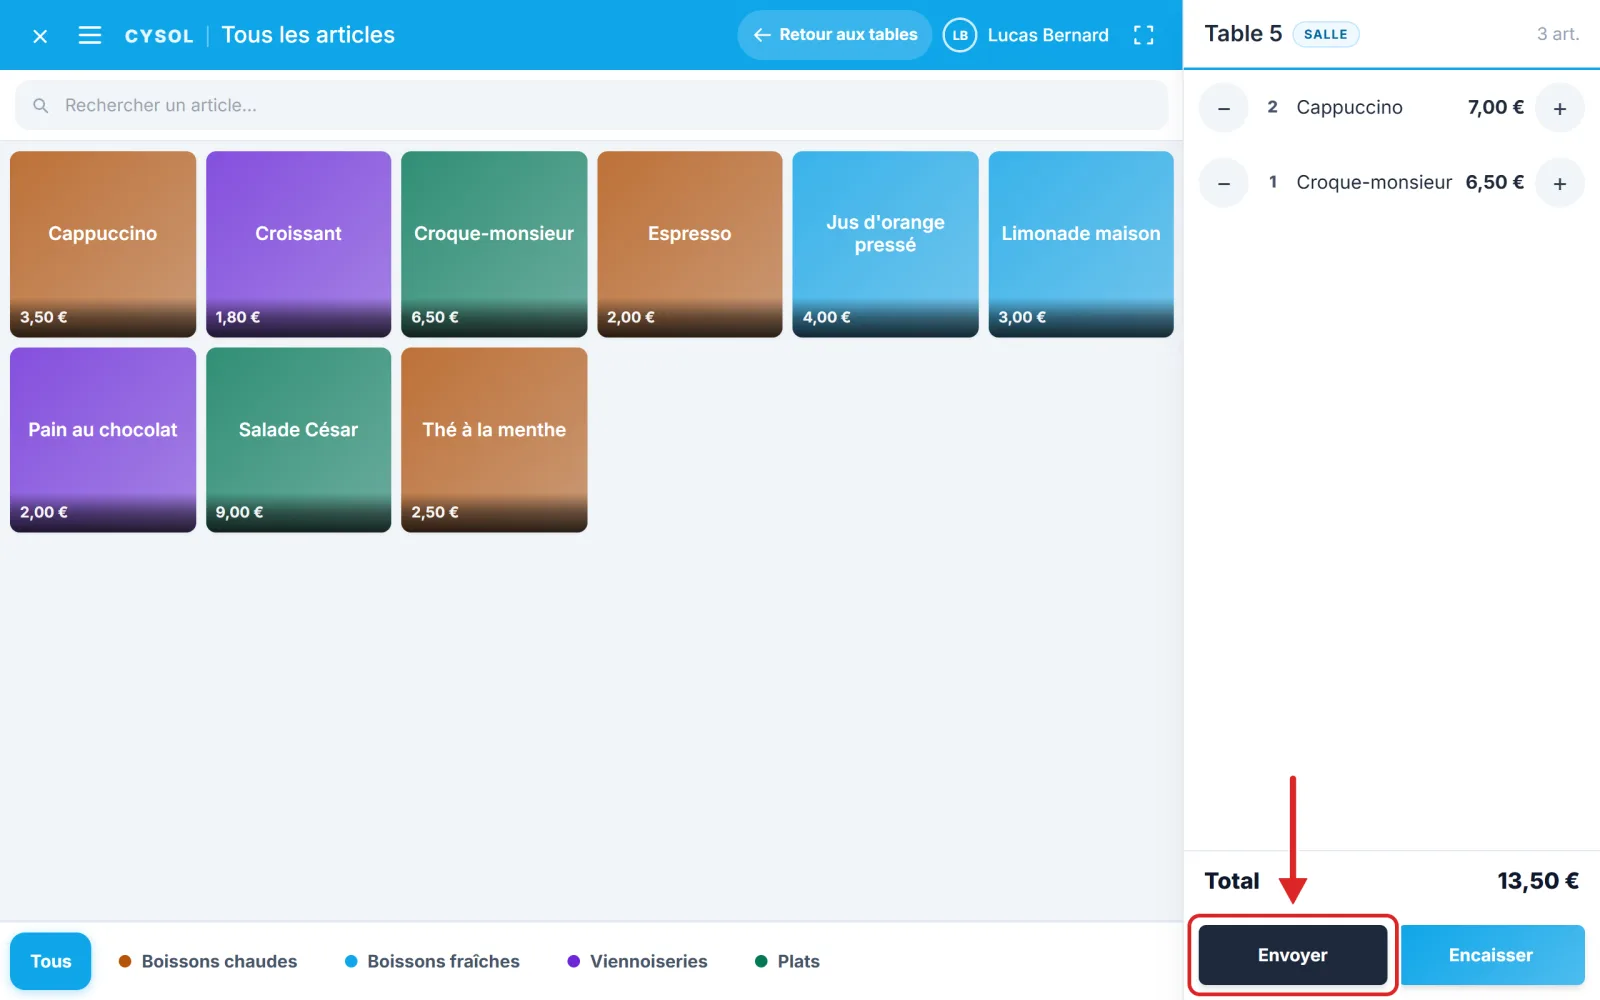Click the Croque-monsieur line in the order
Viewport: 1600px width, 1000px height.
coord(1392,183)
